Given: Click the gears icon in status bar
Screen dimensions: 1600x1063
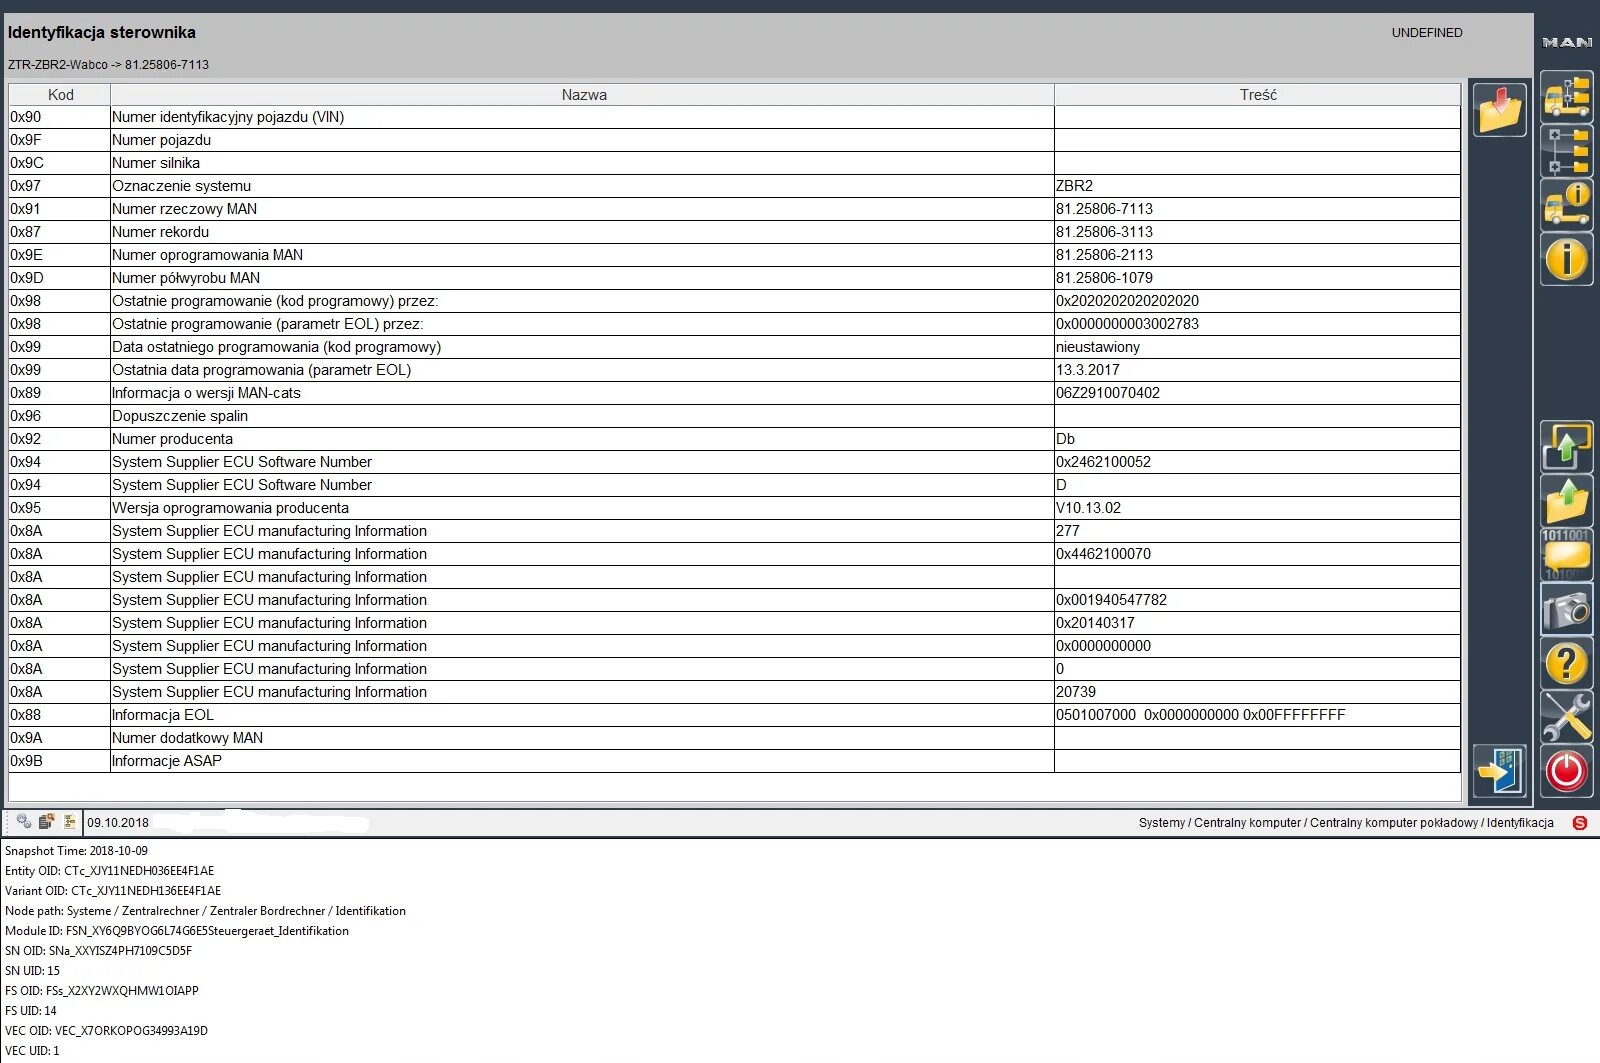Looking at the screenshot, I should [x=24, y=822].
